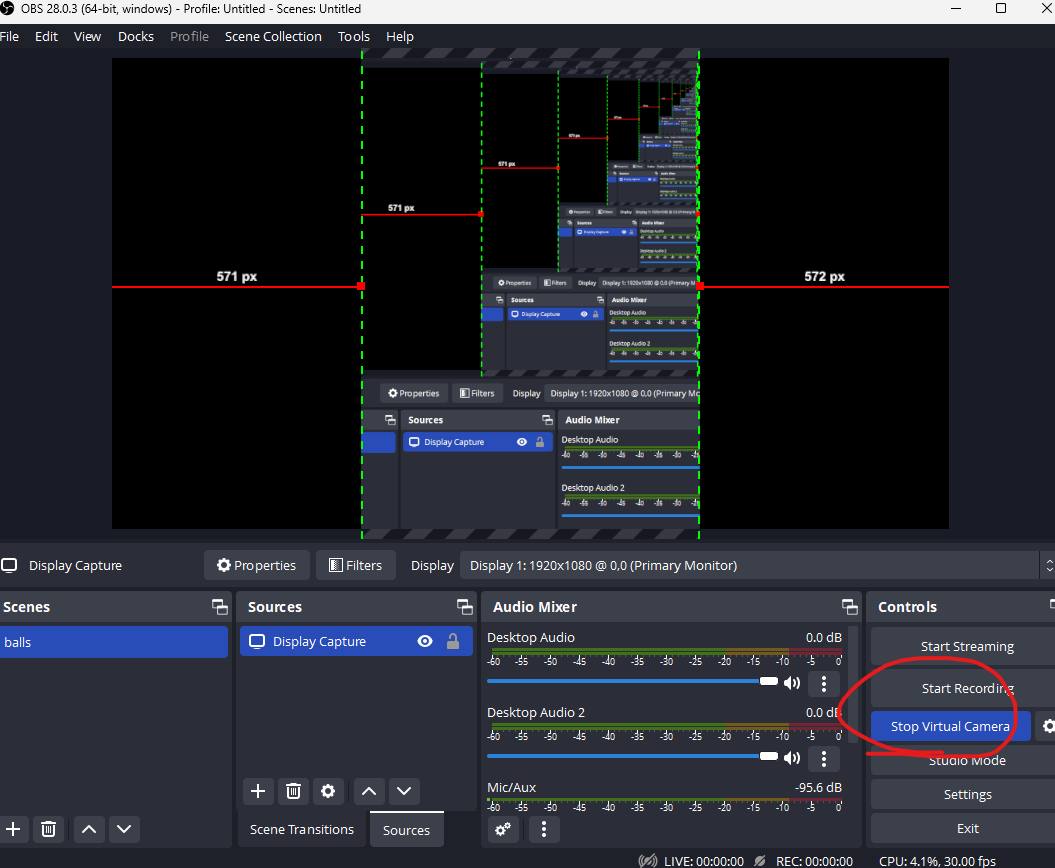The image size is (1055, 868).
Task: Select Display Capture in the Sources list
Action: tap(356, 641)
